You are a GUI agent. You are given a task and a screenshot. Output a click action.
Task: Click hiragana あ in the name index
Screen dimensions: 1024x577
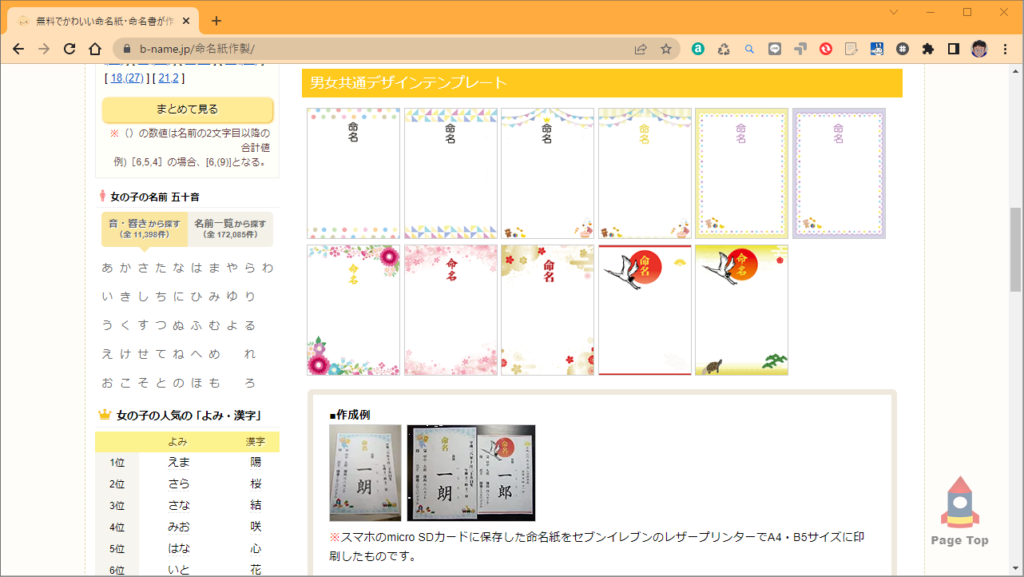[x=108, y=268]
